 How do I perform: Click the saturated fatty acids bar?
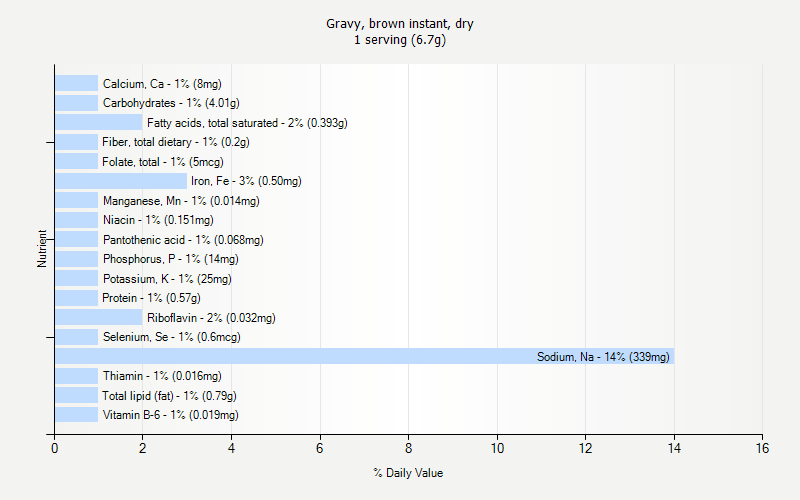click(98, 122)
